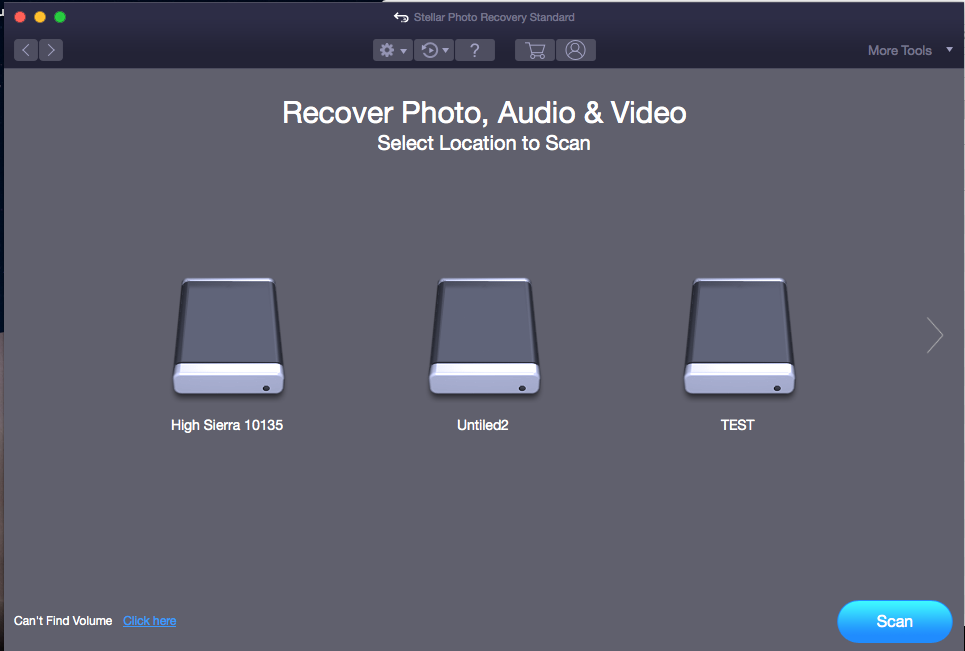
Task: Click the Untiled2 drive label
Action: pos(482,425)
